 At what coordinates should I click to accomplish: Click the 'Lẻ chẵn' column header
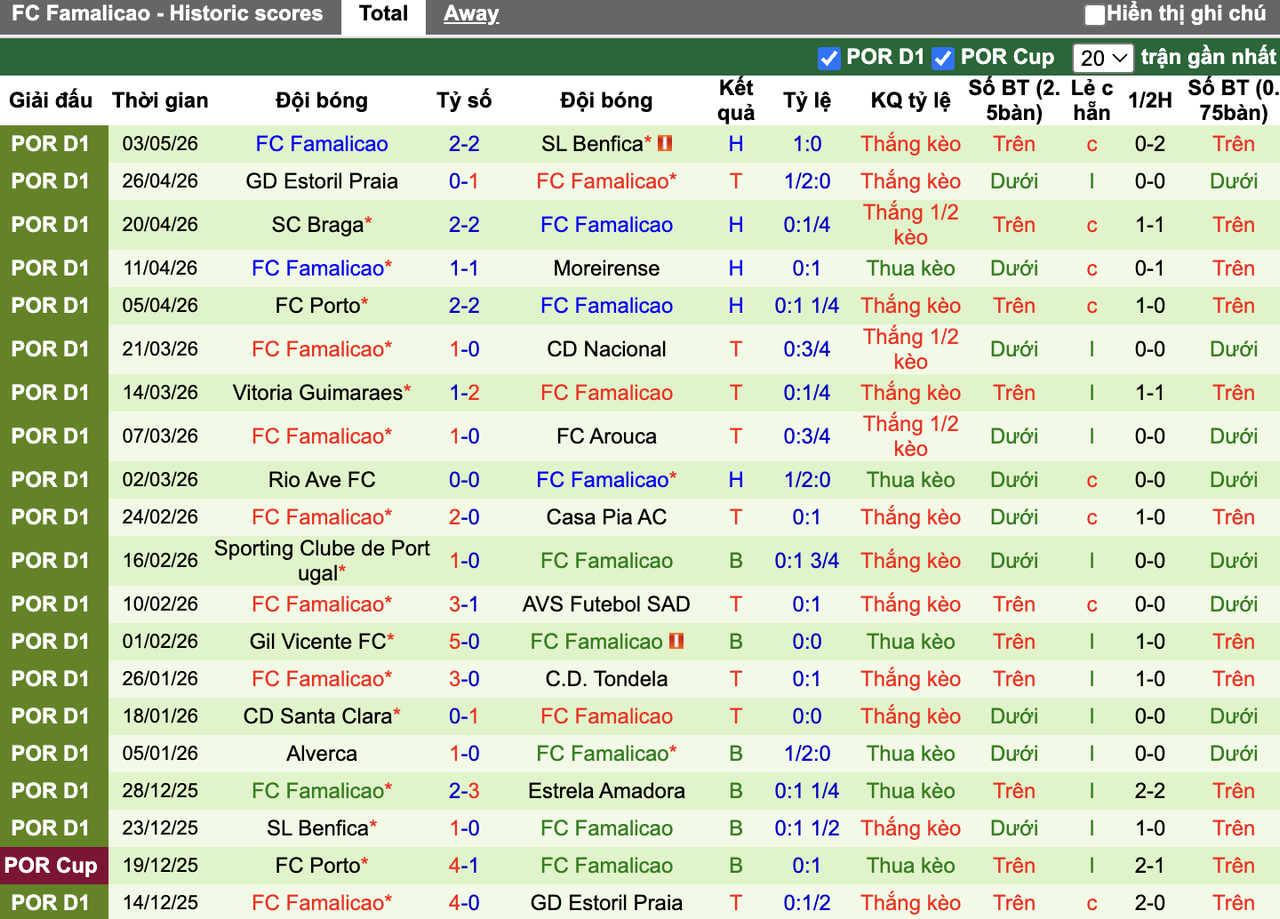tap(1092, 100)
